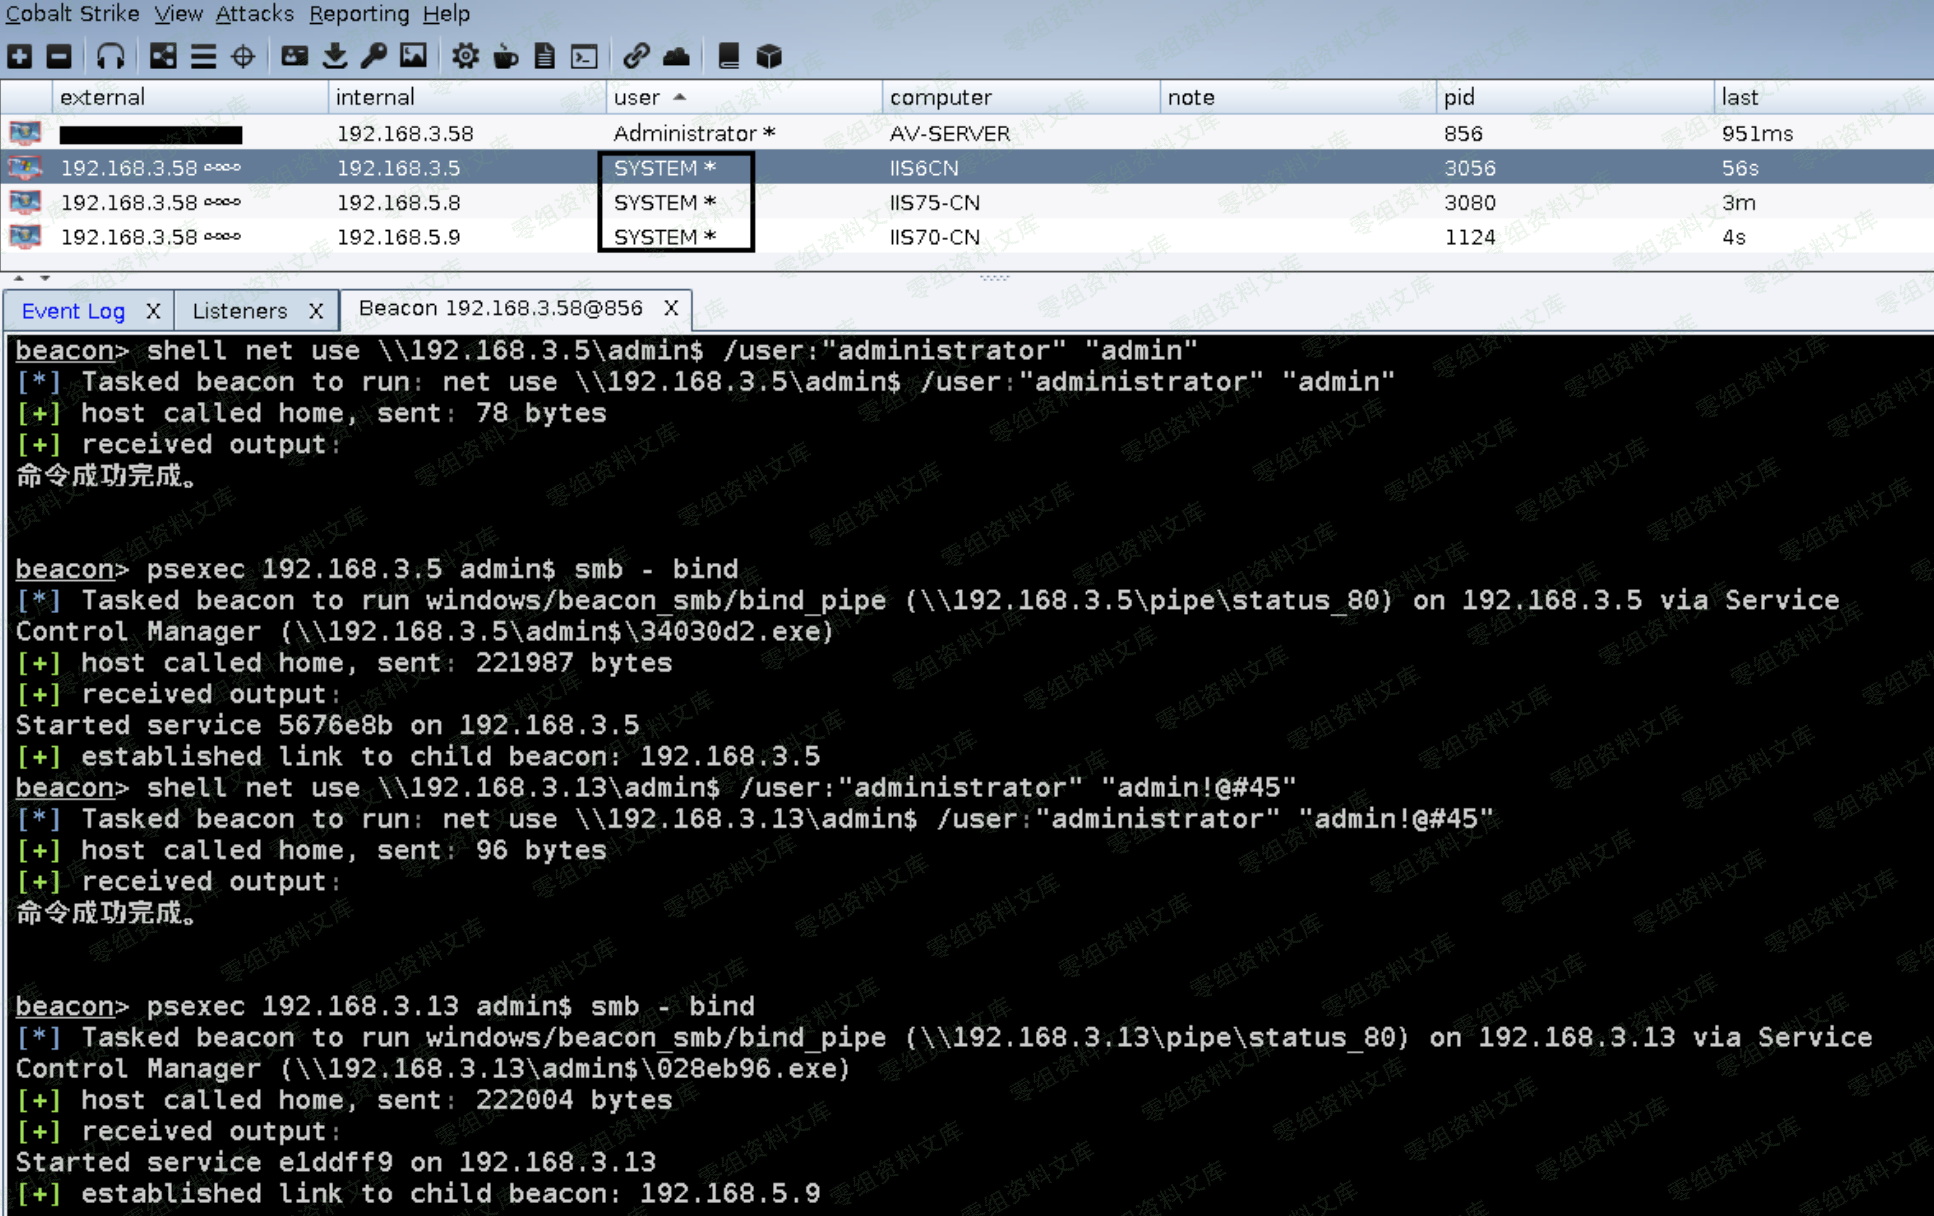This screenshot has height=1216, width=1934.
Task: Close the Beacon 192.168.3.58@856 tab
Action: 671,308
